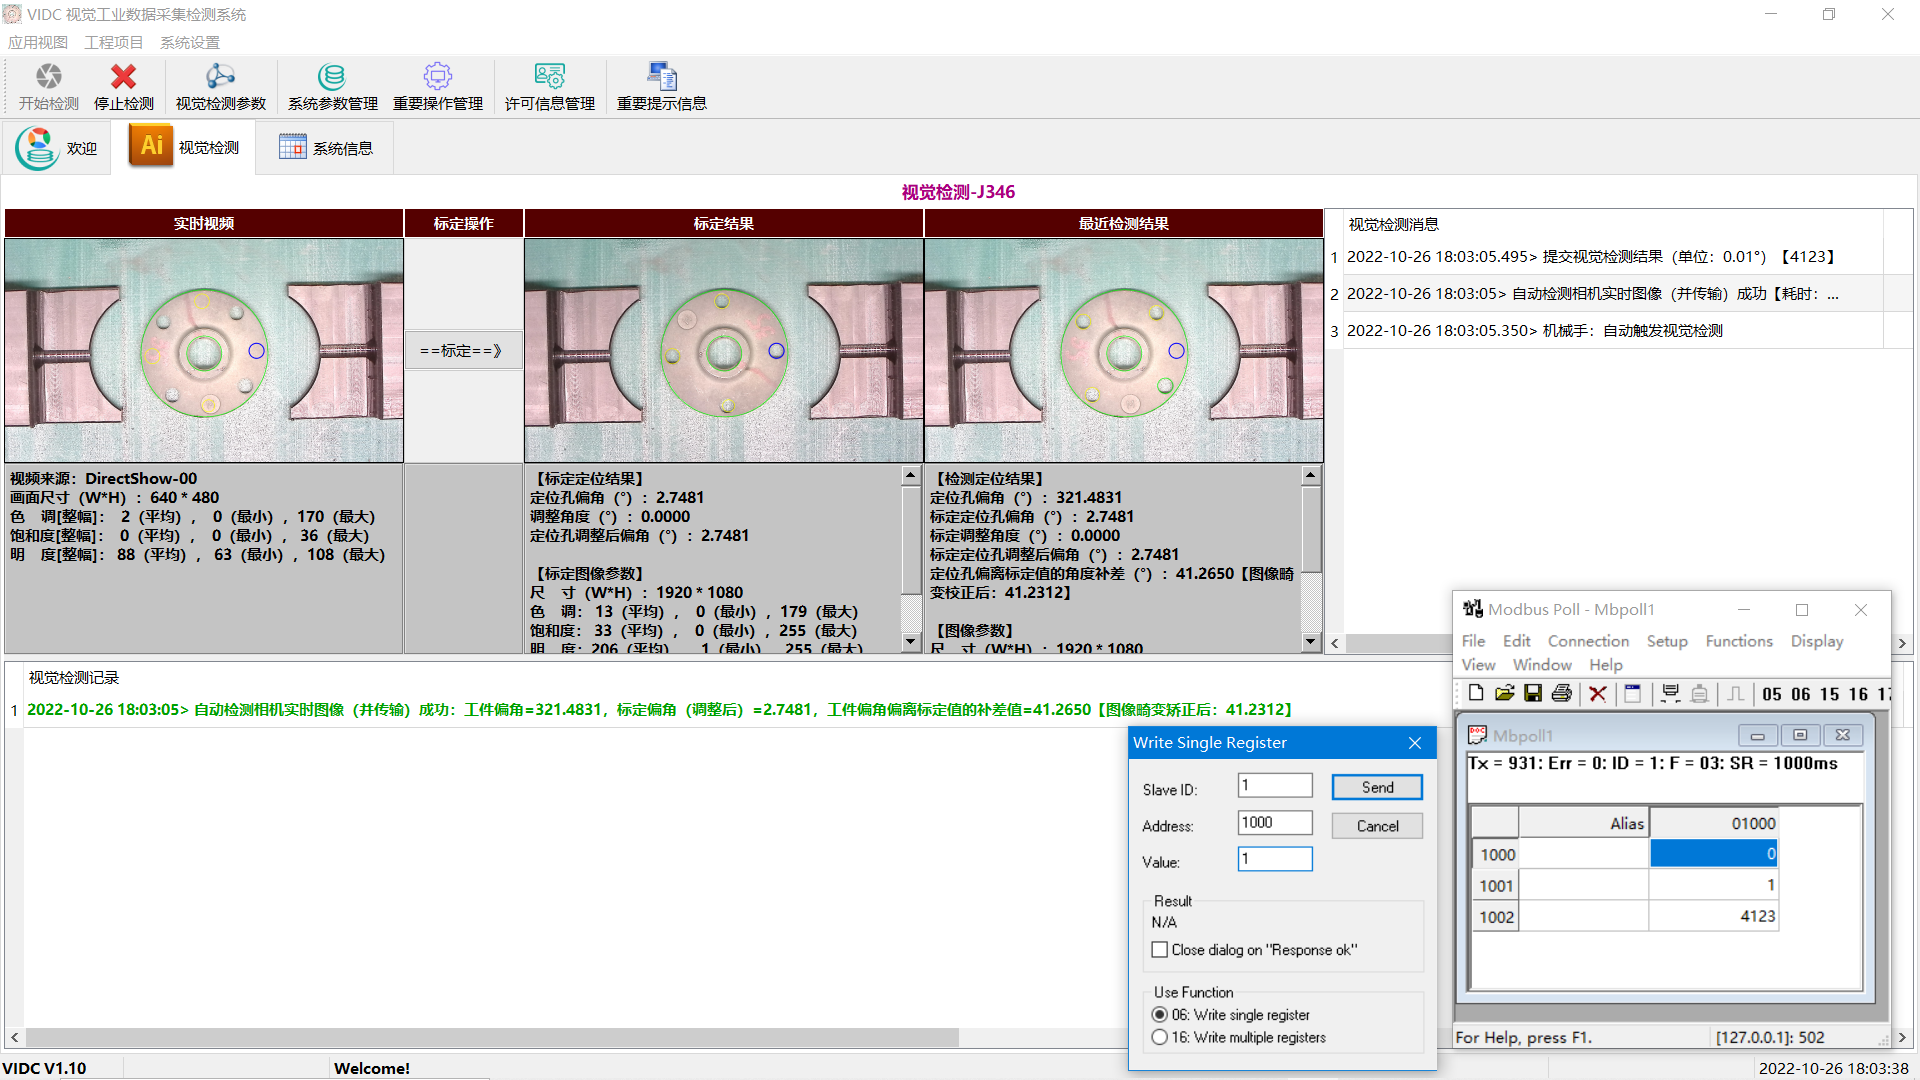Open Modbus Poll Setup menu
This screenshot has height=1080, width=1920.
[x=1667, y=641]
